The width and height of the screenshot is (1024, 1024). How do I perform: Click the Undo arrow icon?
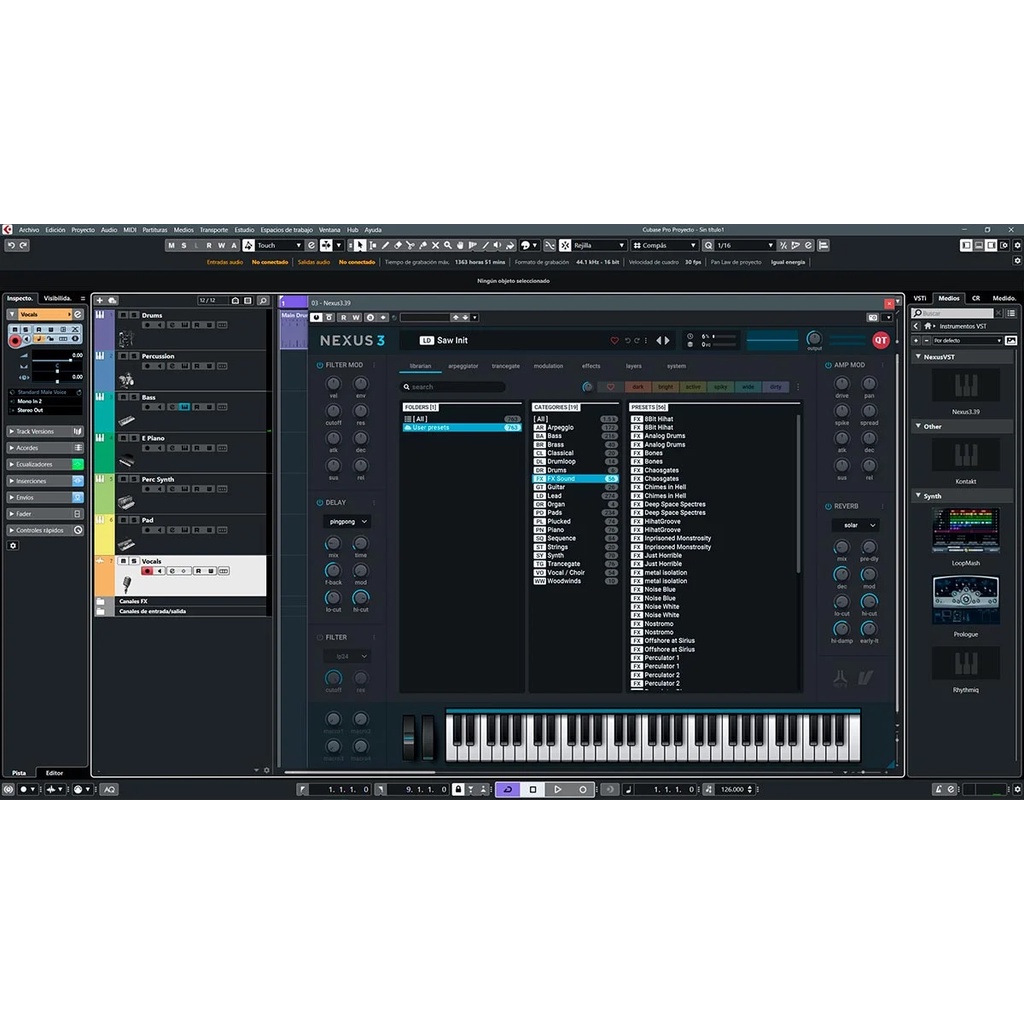coord(11,246)
